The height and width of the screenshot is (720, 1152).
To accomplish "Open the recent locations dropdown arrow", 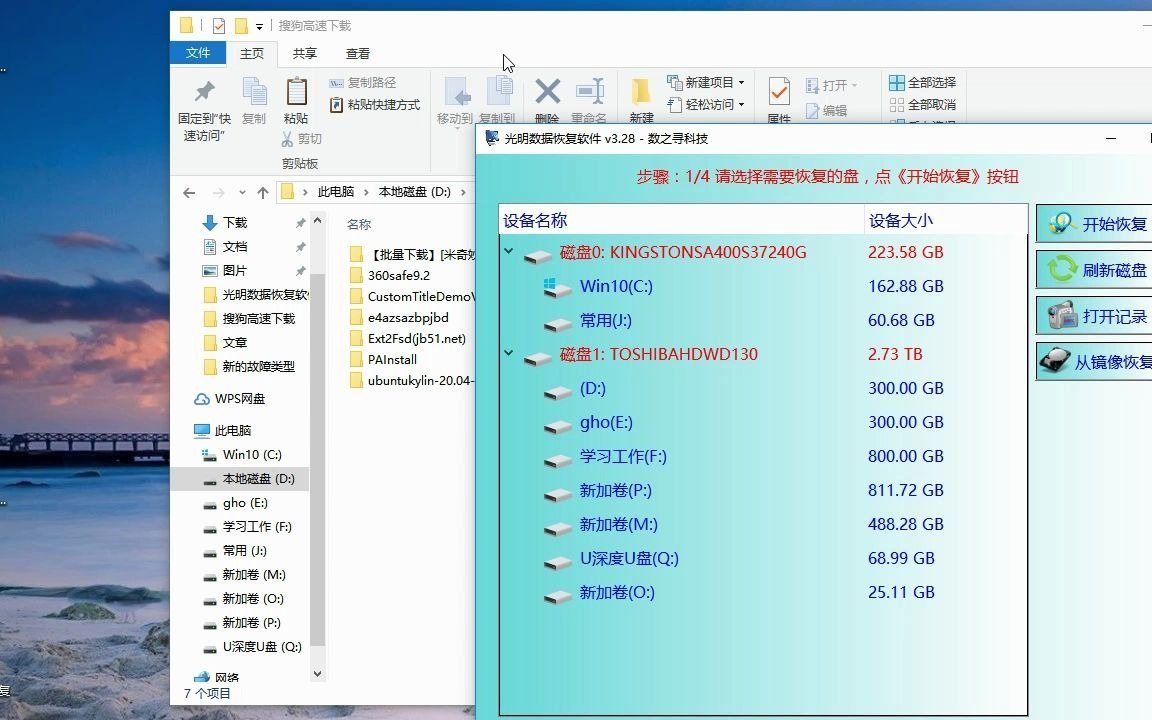I will pyautogui.click(x=242, y=192).
